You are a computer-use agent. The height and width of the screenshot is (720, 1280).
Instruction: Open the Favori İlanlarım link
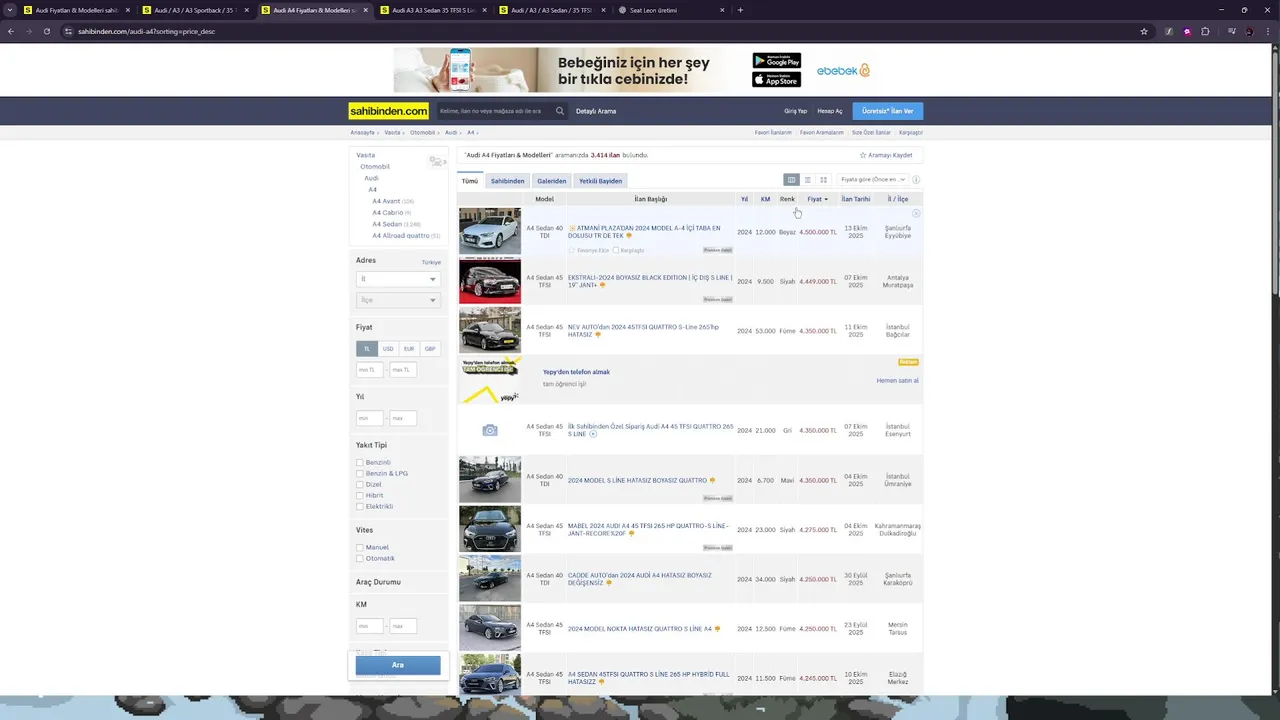click(x=773, y=132)
